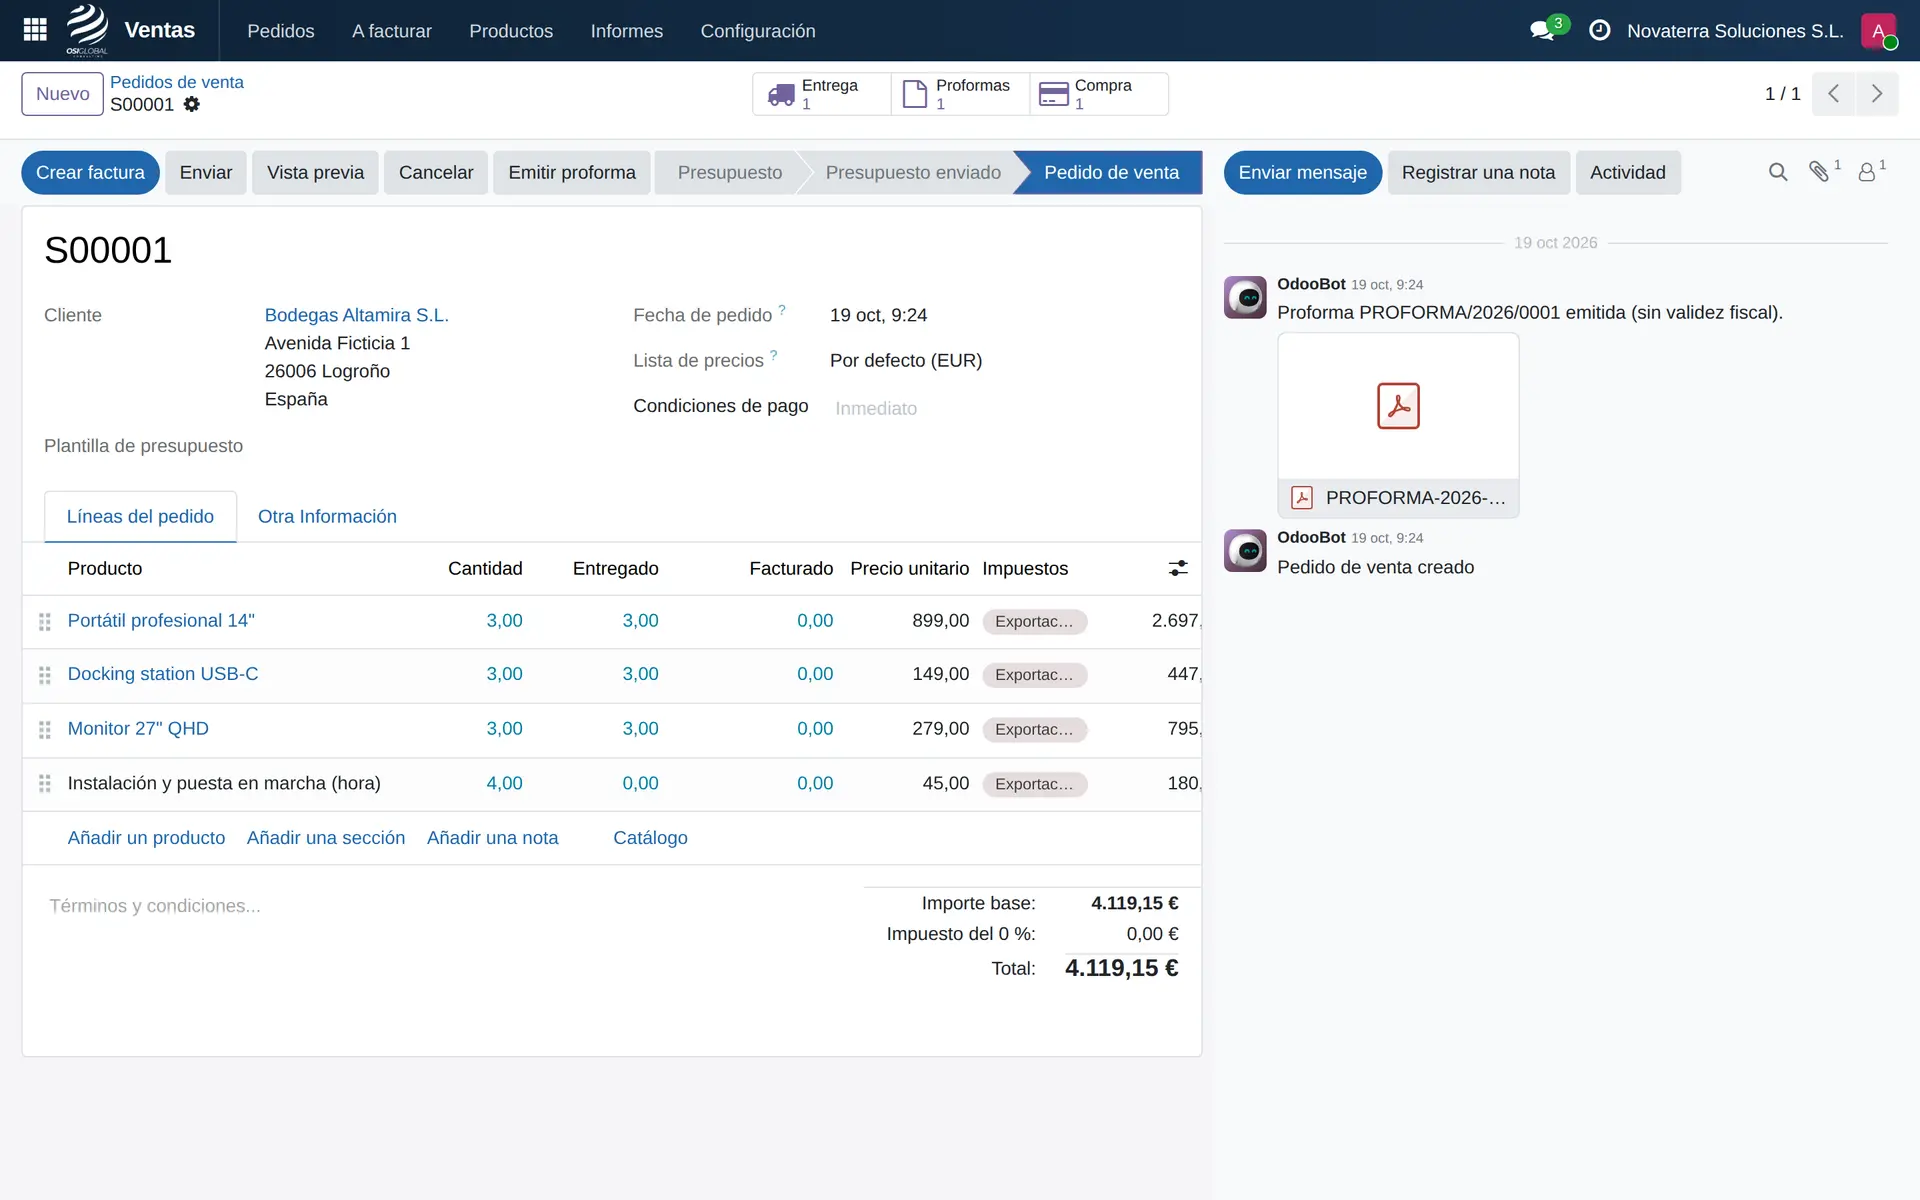Screen dimensions: 1920x1200
Task: Open the Informes menu
Action: 626,31
